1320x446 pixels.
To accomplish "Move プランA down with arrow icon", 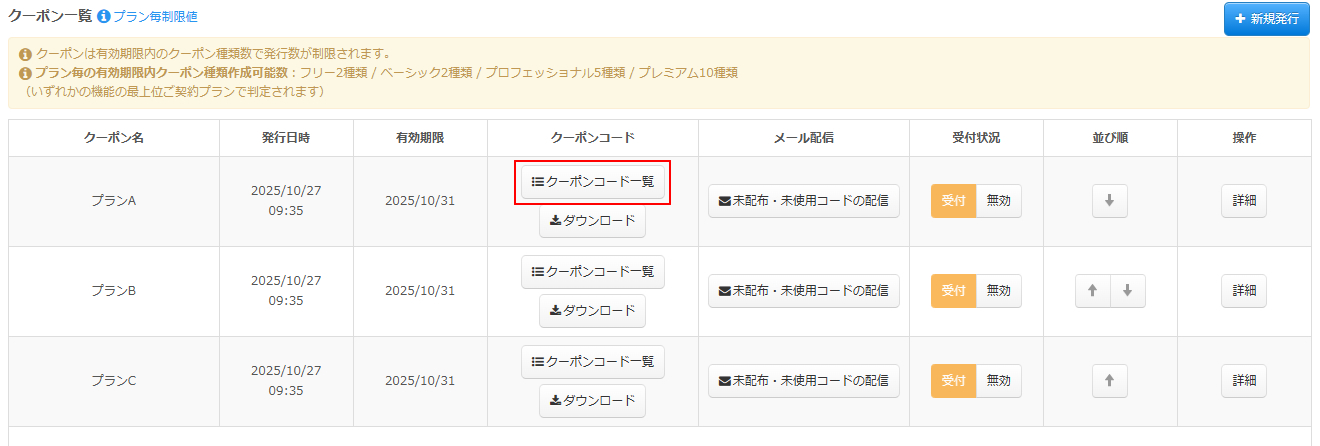I will (x=1109, y=201).
